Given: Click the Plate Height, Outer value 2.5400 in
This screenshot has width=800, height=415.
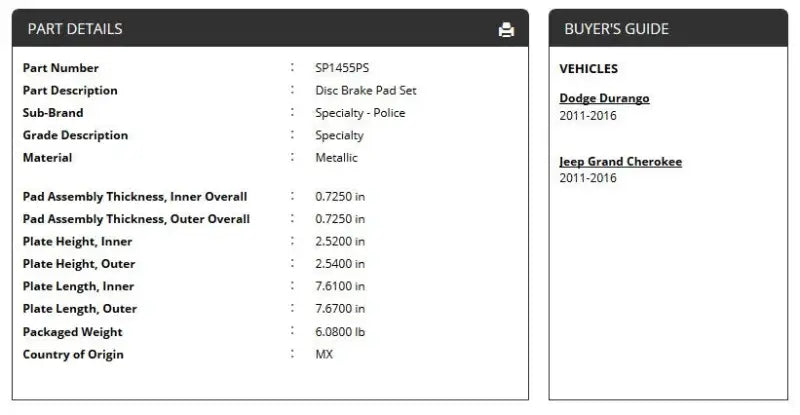Looking at the screenshot, I should pos(340,264).
